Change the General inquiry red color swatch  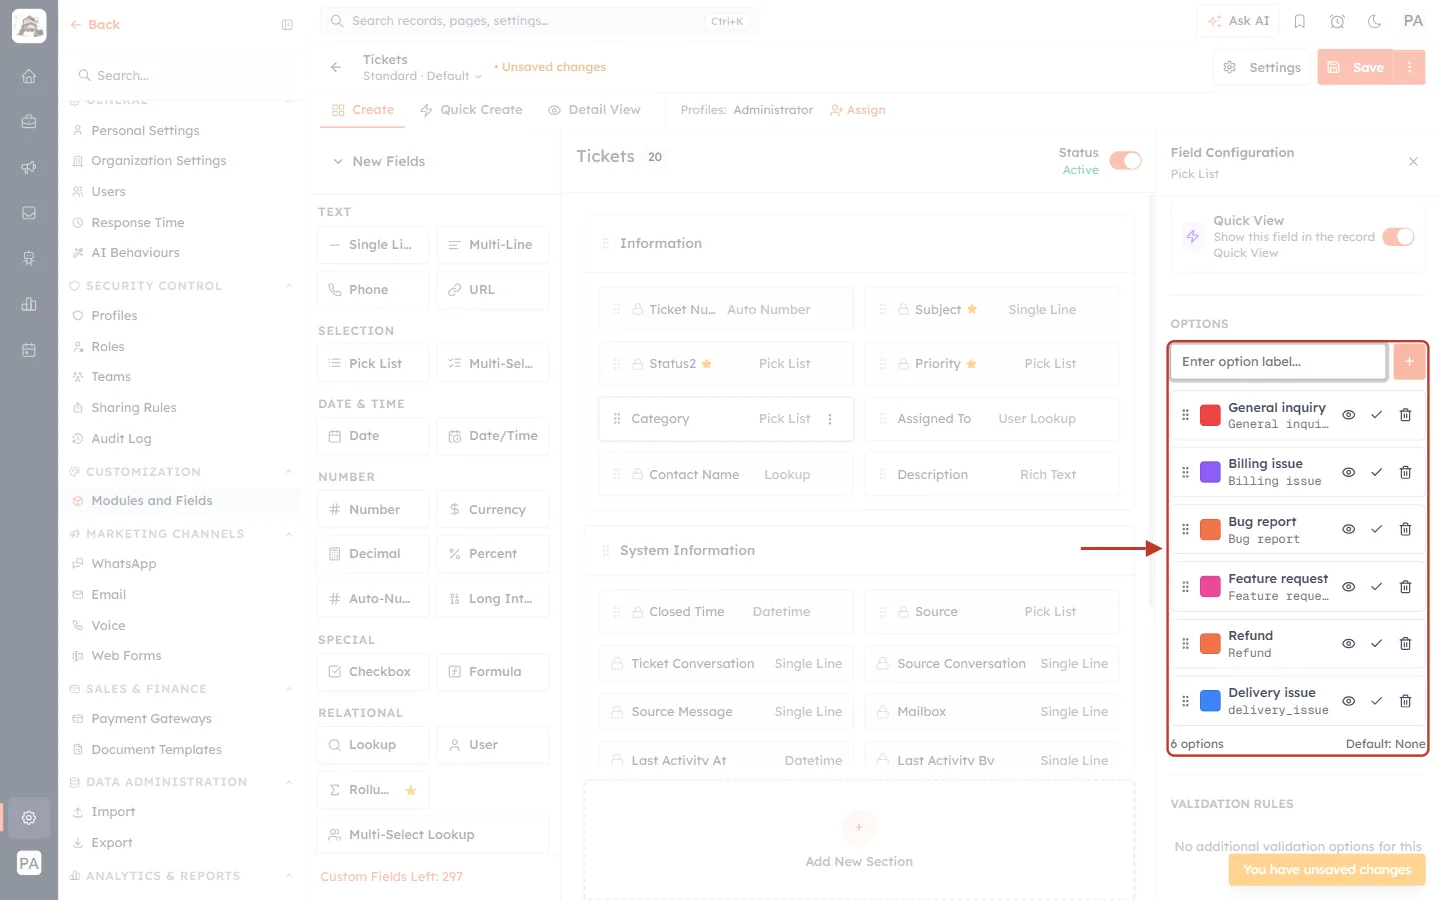point(1210,415)
